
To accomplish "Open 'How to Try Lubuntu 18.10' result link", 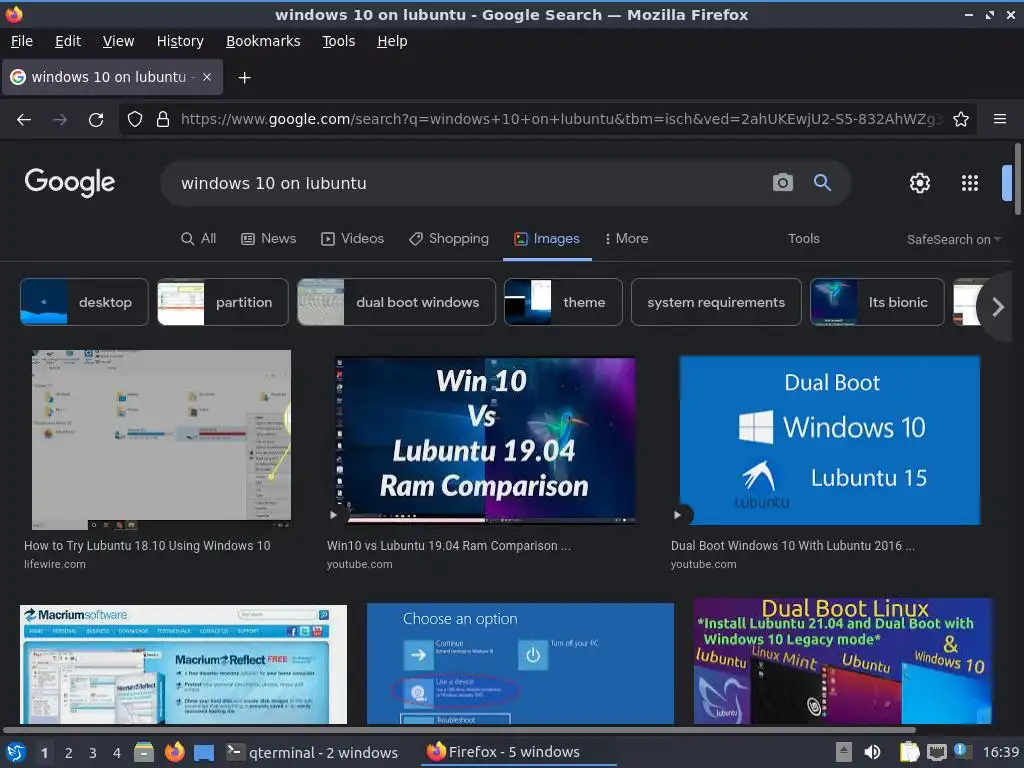I will coord(147,546).
